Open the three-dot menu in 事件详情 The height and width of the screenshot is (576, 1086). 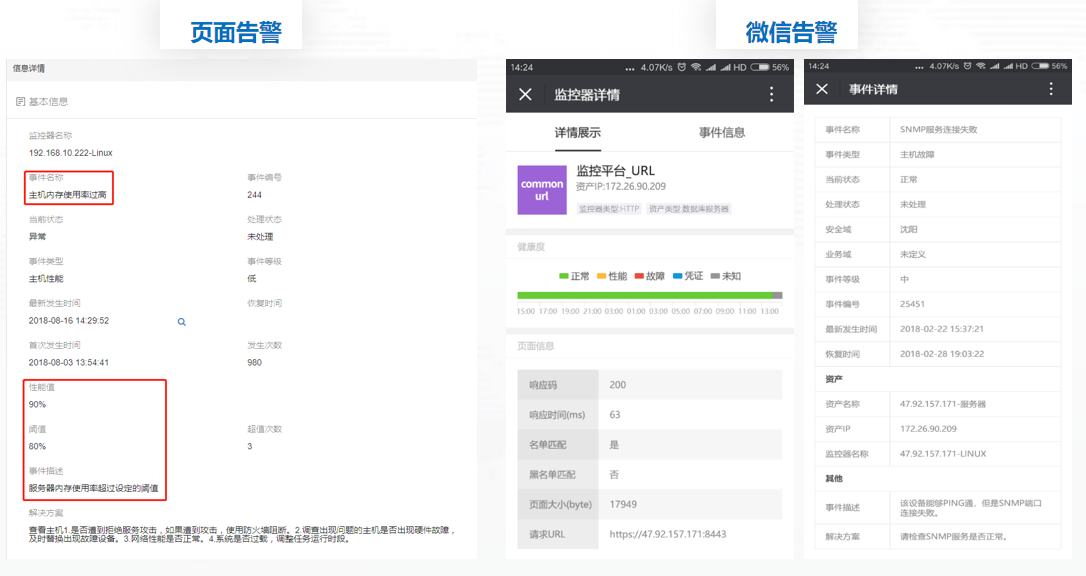1051,89
